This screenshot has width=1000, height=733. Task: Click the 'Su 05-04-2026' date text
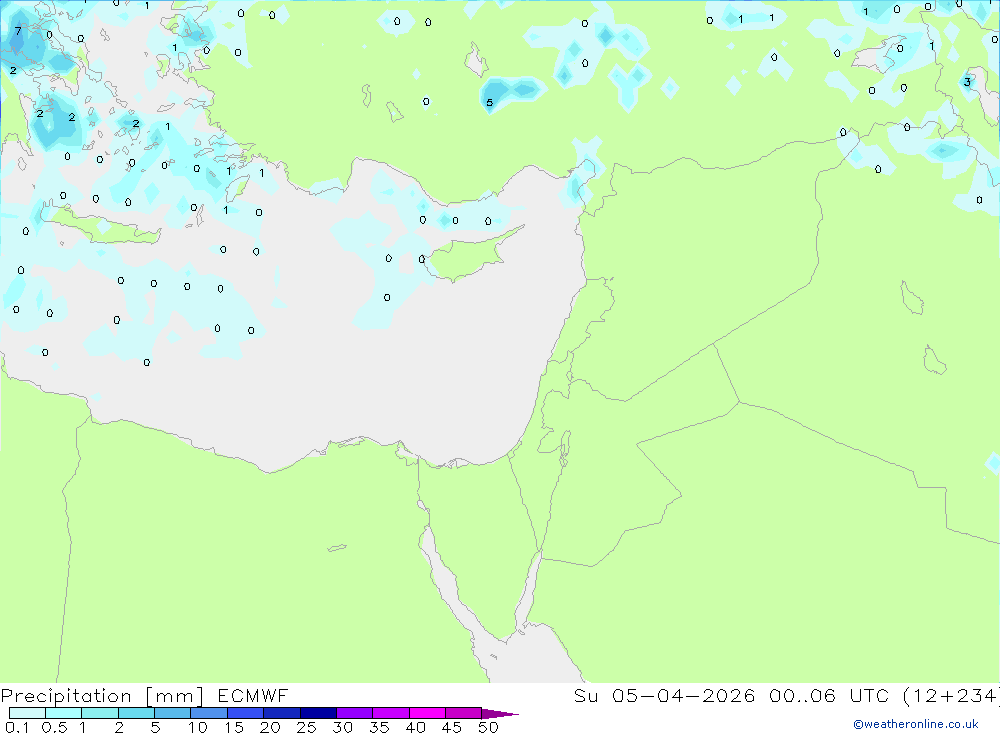(x=664, y=695)
